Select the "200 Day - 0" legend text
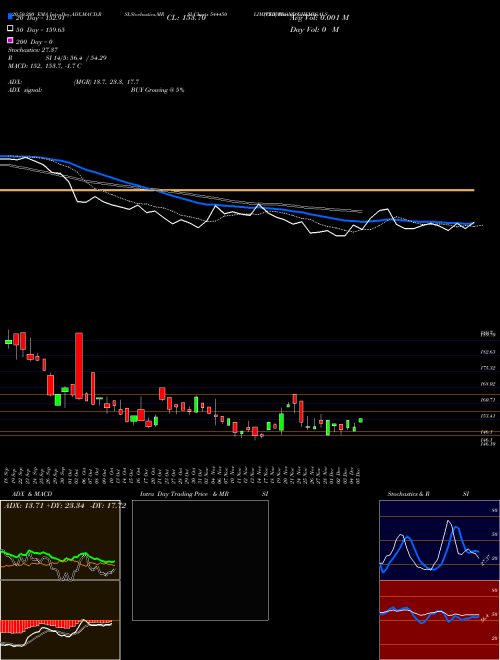 (35, 42)
